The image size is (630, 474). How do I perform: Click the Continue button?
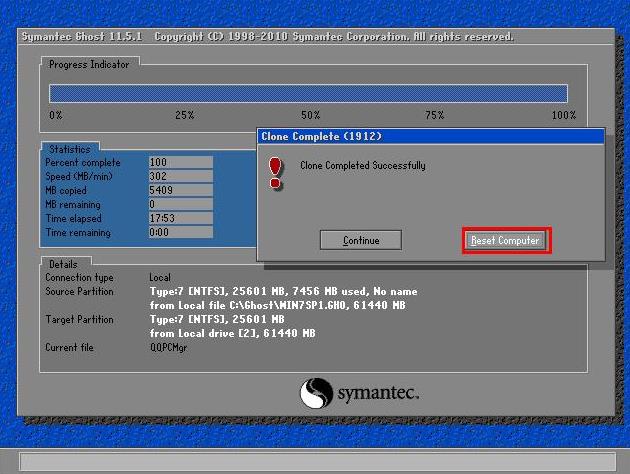[361, 240]
